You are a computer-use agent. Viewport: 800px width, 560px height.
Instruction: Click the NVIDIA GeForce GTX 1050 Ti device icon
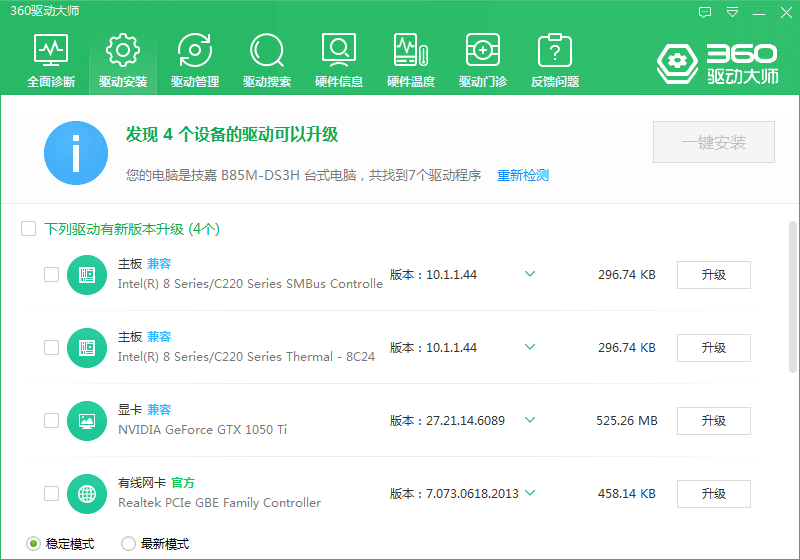click(x=87, y=421)
